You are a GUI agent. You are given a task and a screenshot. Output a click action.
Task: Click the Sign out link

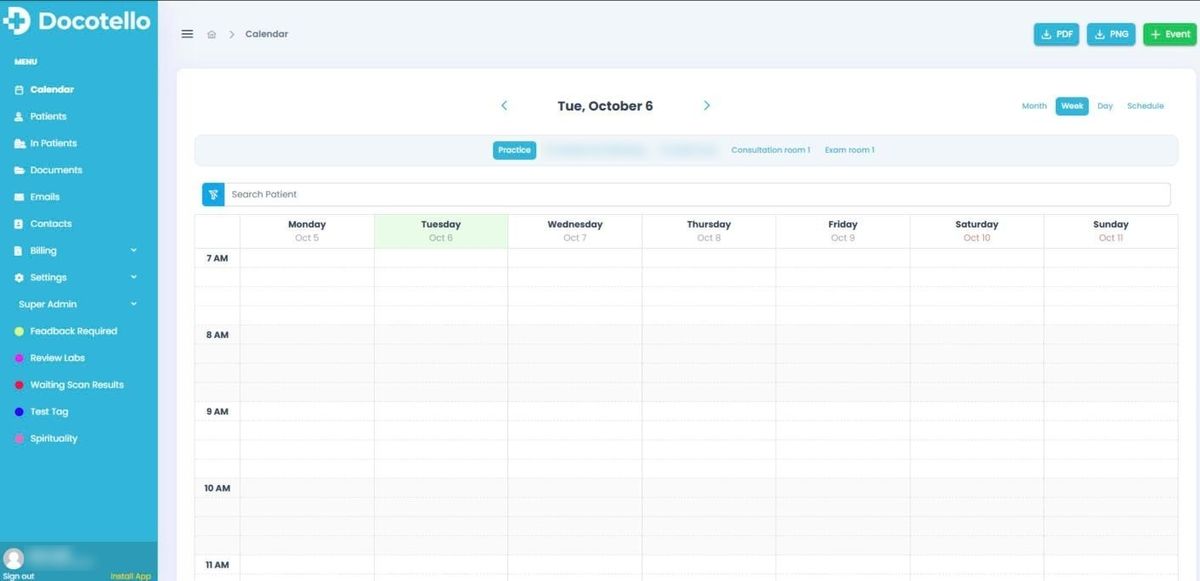click(18, 577)
